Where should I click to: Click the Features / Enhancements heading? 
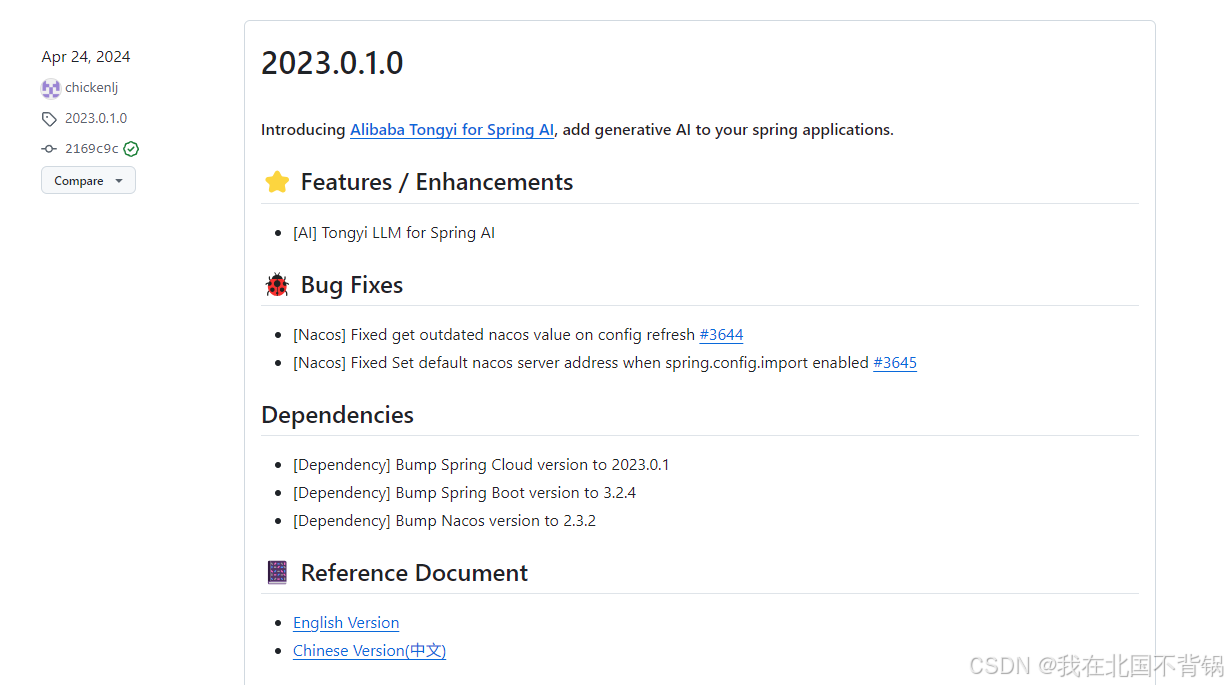click(x=437, y=182)
